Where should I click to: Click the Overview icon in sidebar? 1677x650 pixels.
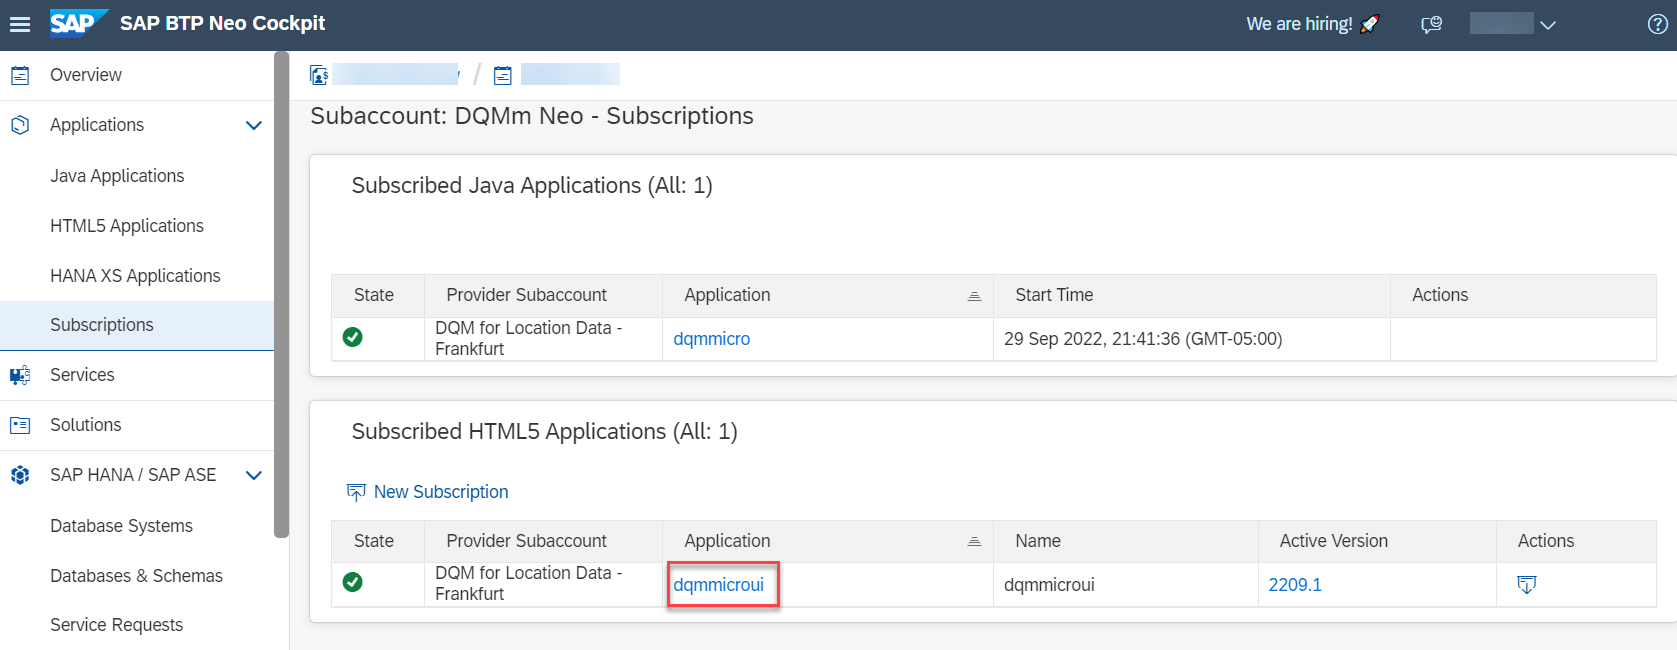20,75
